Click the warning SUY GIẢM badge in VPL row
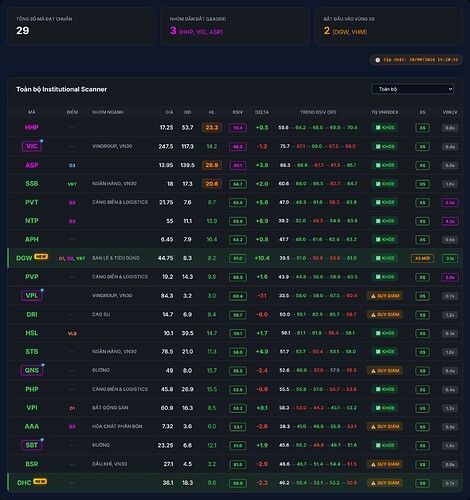This screenshot has width=470, height=500. [x=385, y=296]
